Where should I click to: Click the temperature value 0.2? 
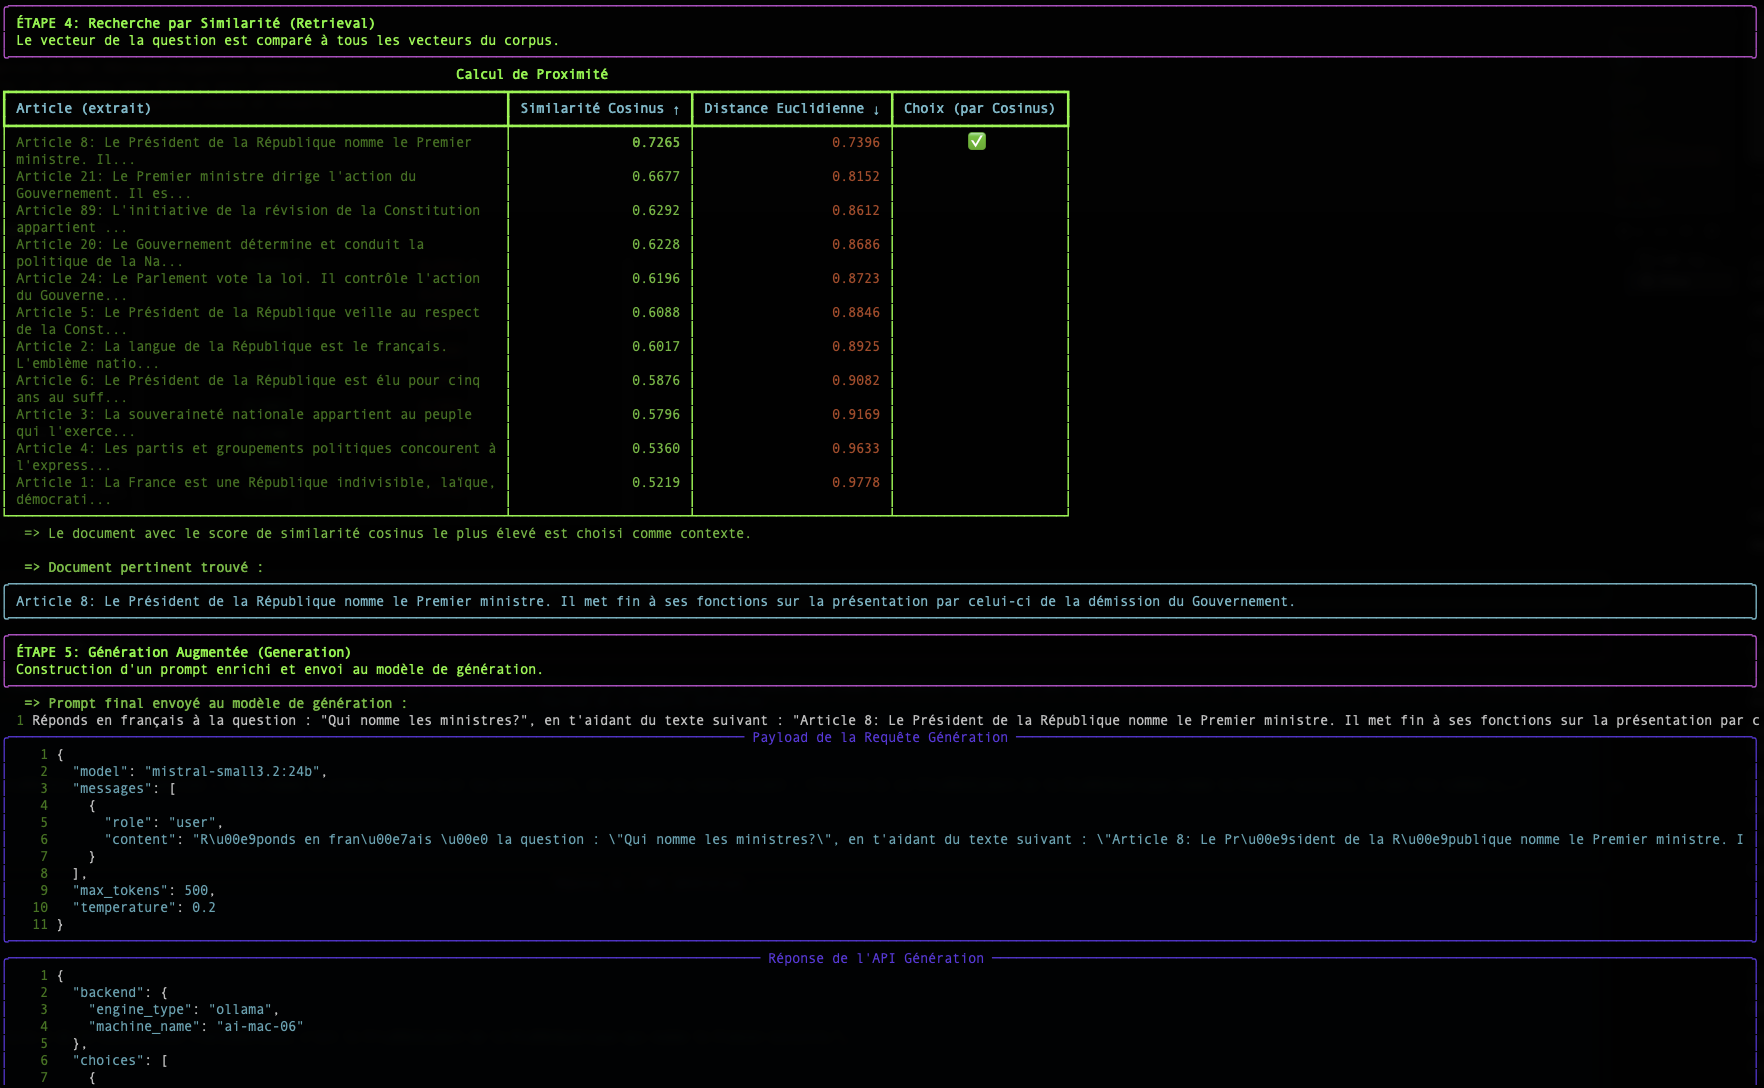coord(203,908)
